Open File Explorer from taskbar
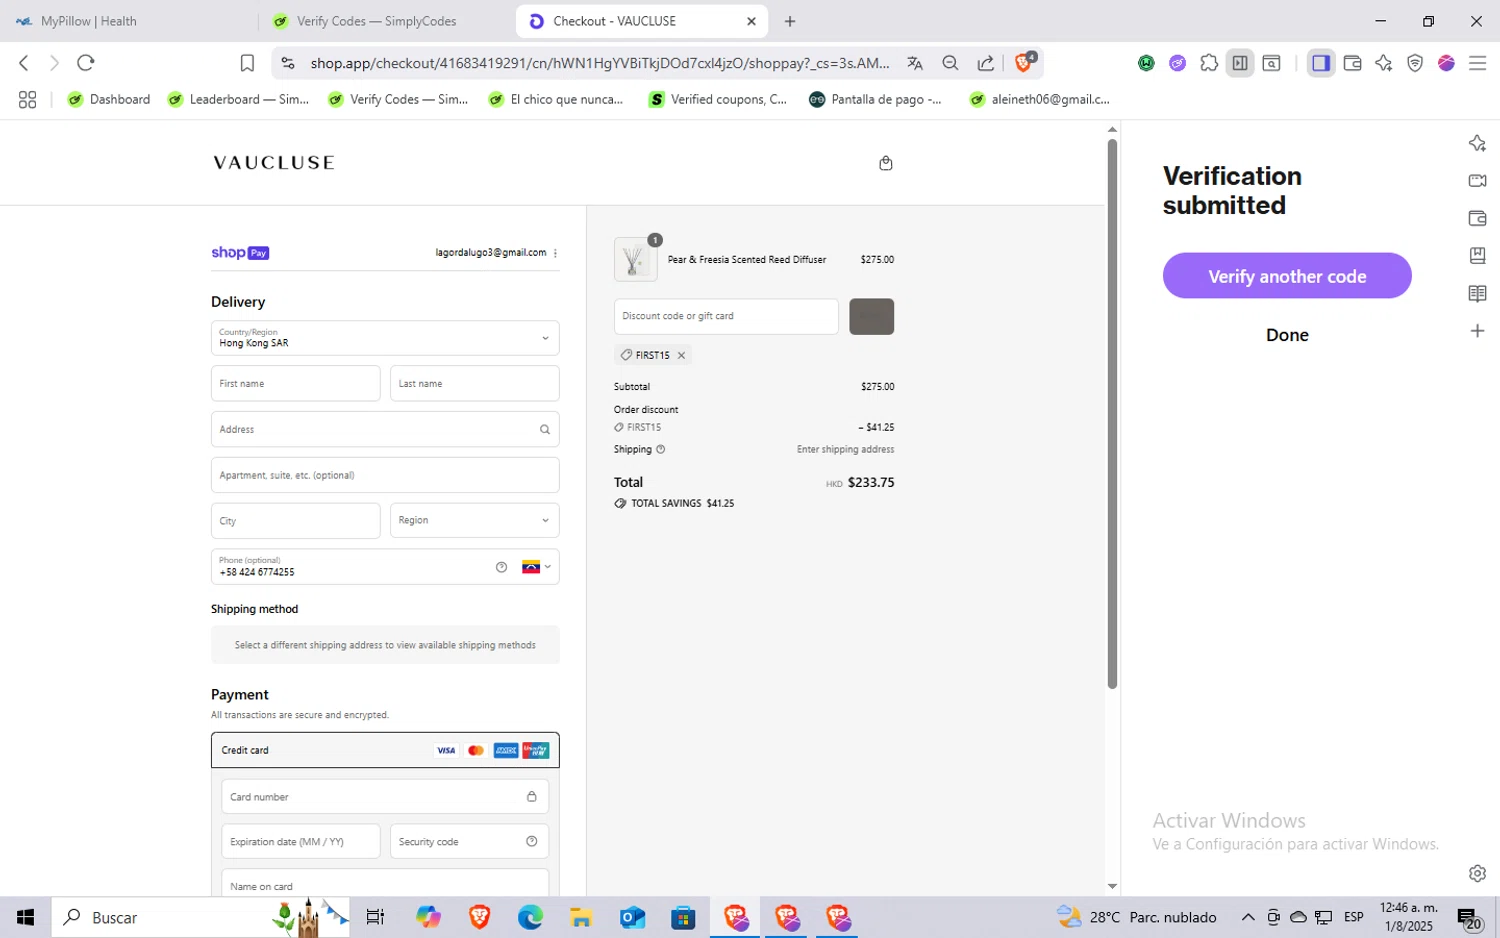Viewport: 1500px width, 938px height. pos(581,917)
